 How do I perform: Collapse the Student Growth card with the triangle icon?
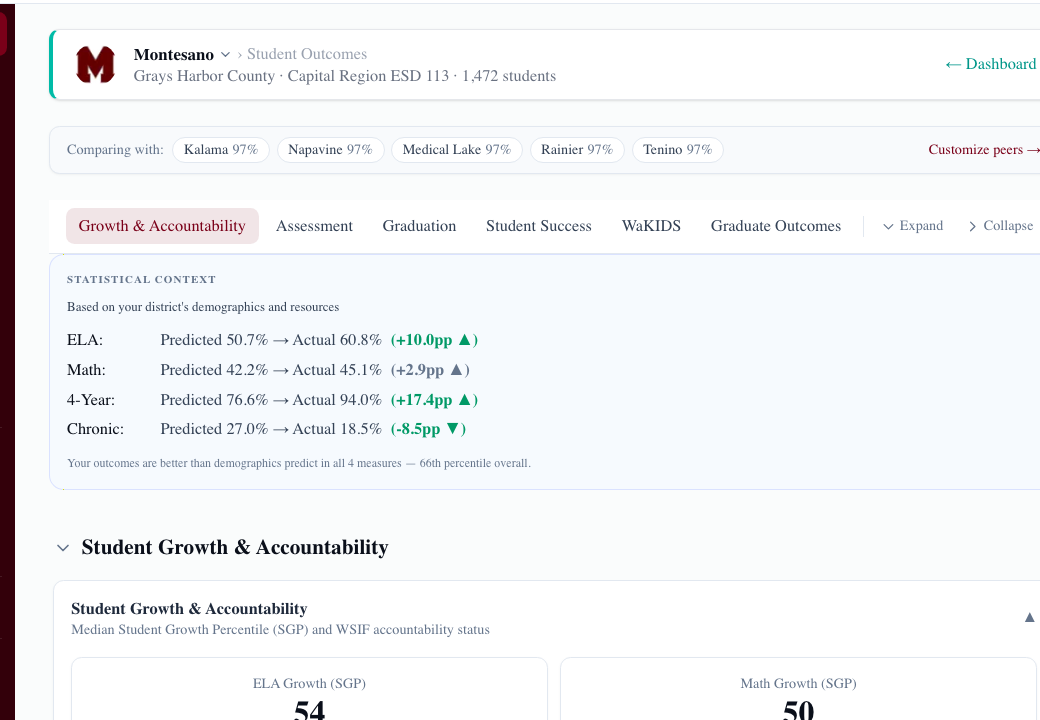tap(1029, 617)
